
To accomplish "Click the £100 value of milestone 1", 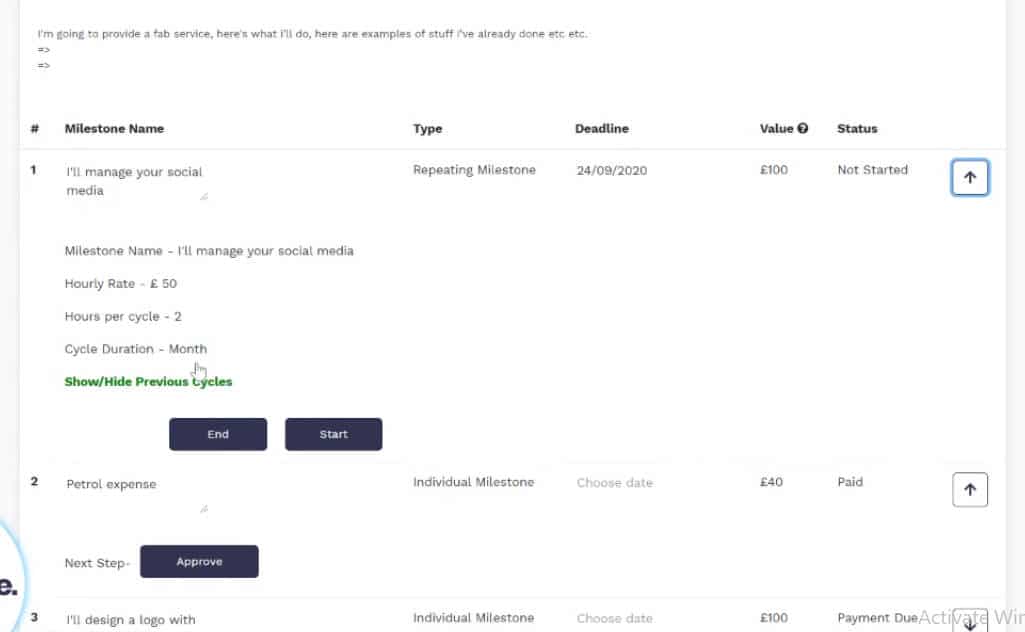I will [x=774, y=170].
